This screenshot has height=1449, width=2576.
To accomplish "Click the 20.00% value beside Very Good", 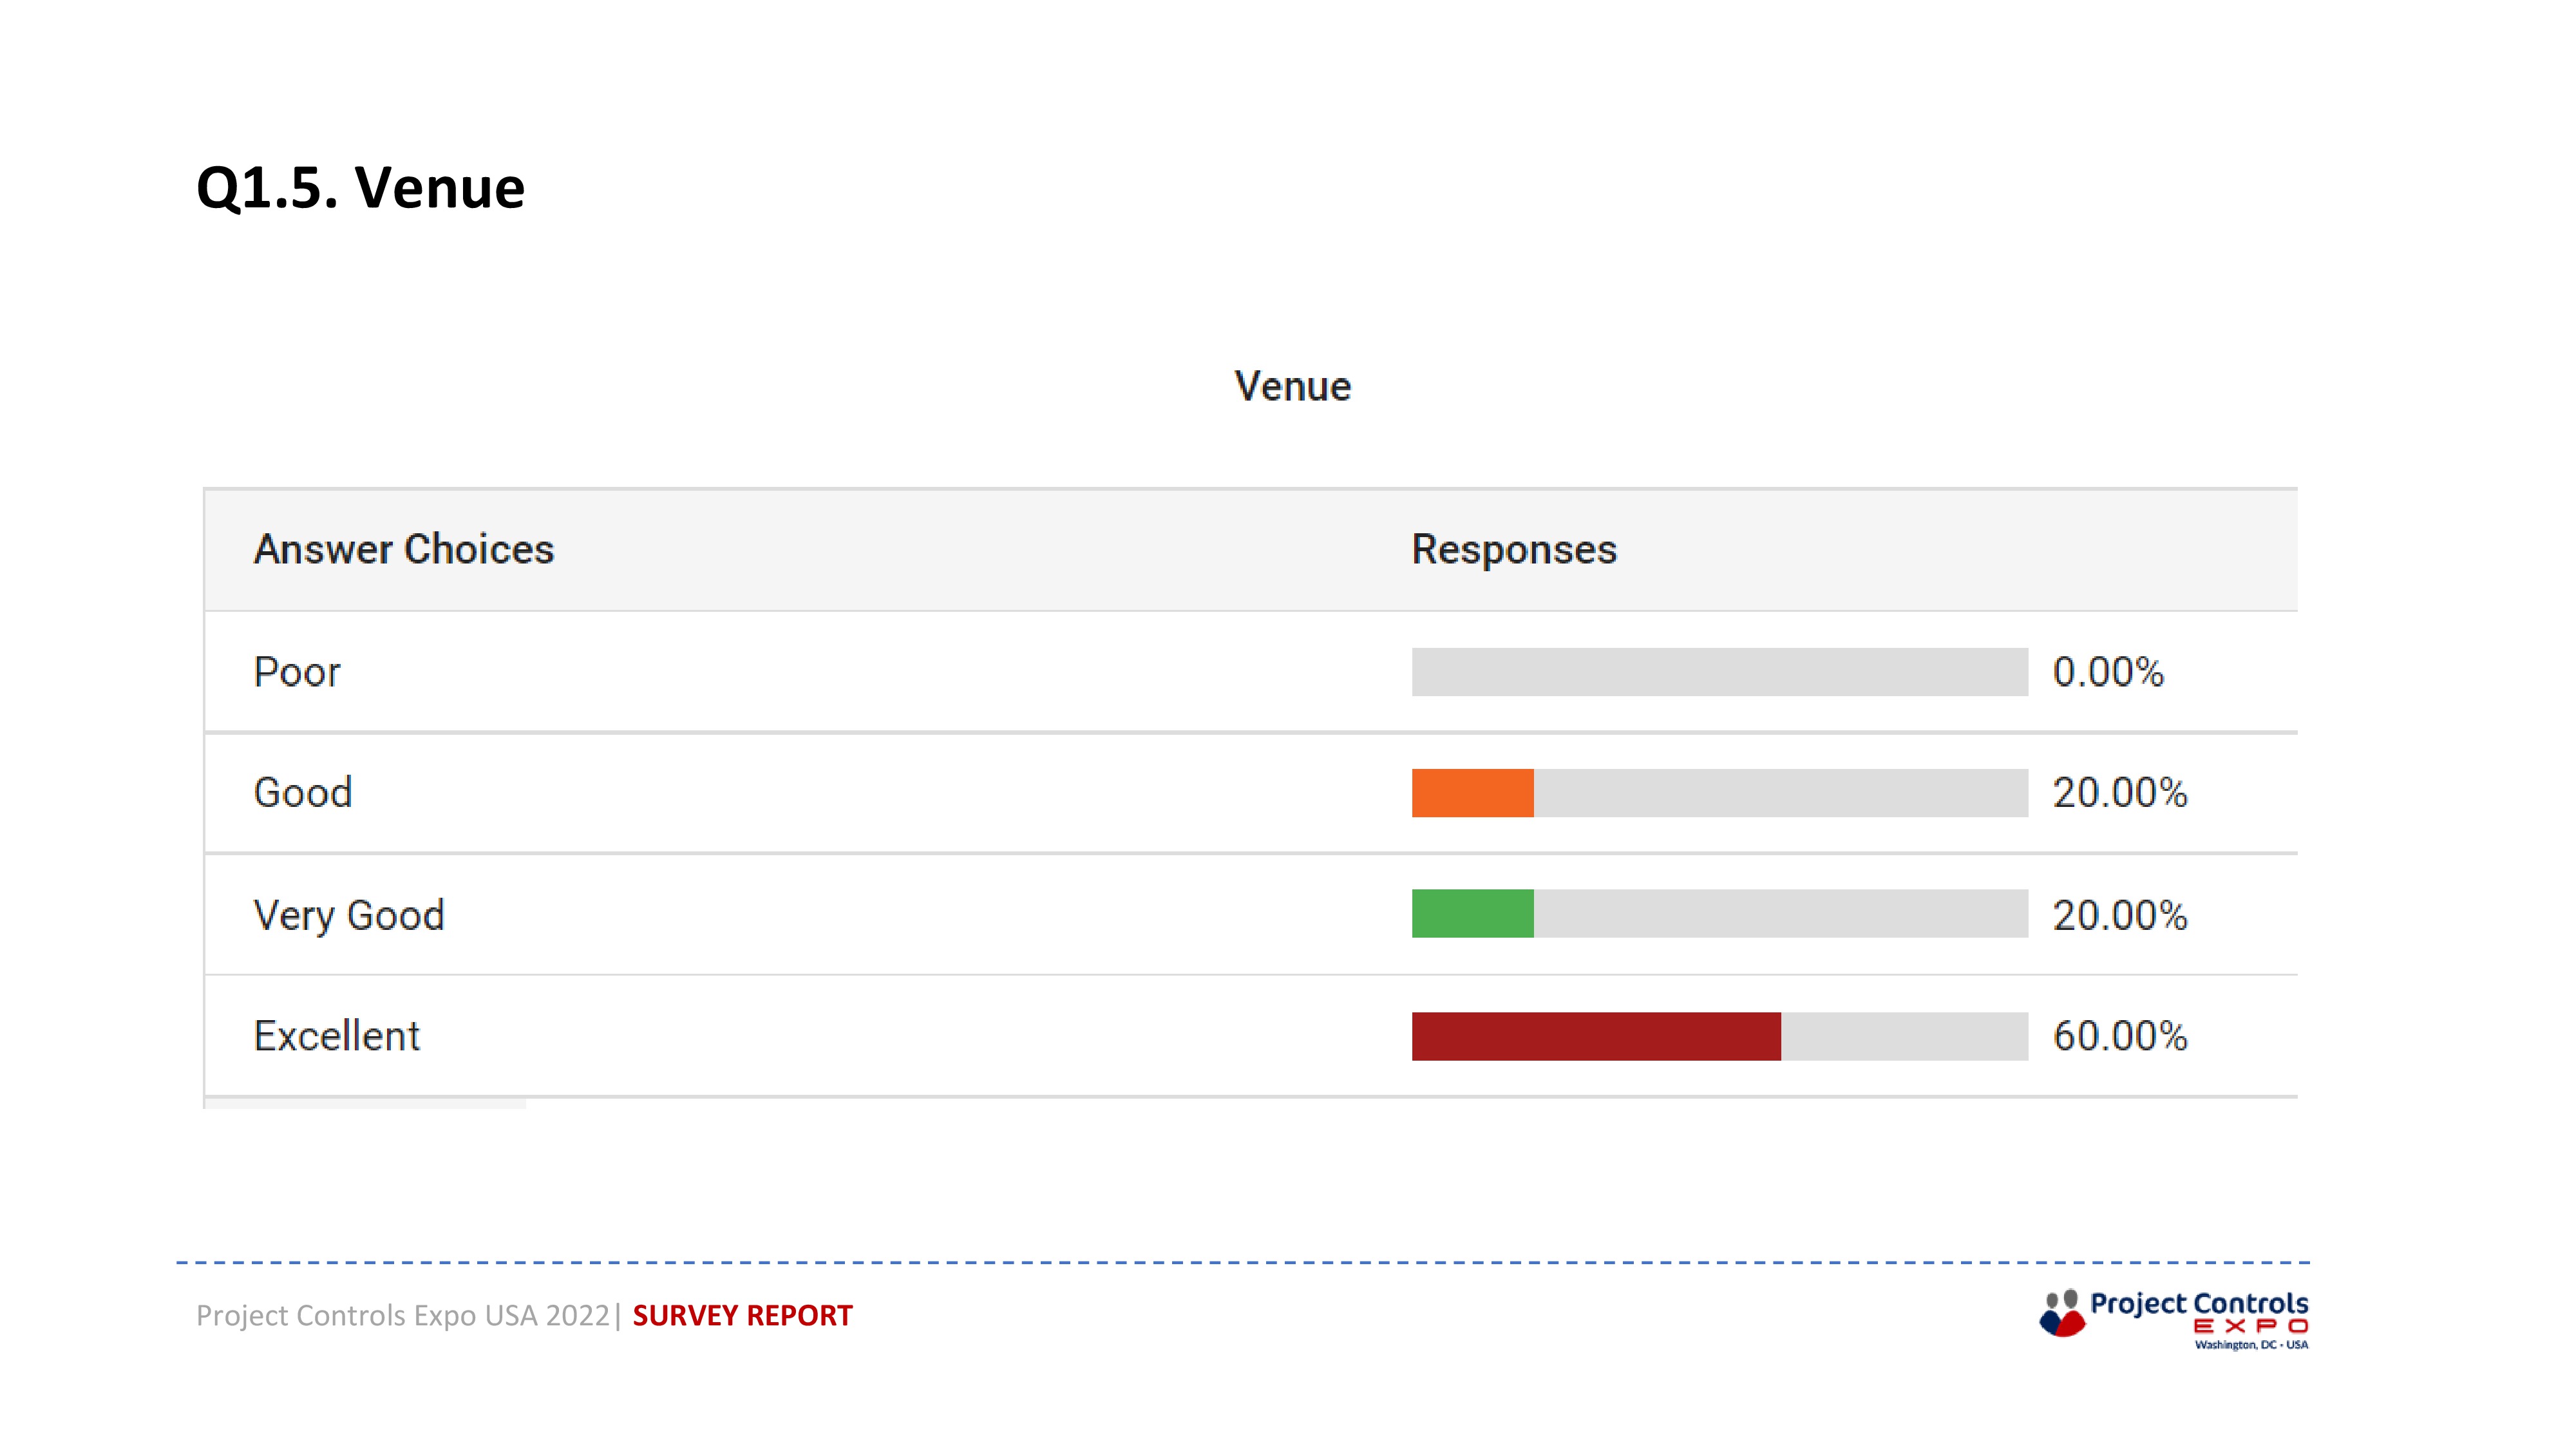I will coord(2120,915).
